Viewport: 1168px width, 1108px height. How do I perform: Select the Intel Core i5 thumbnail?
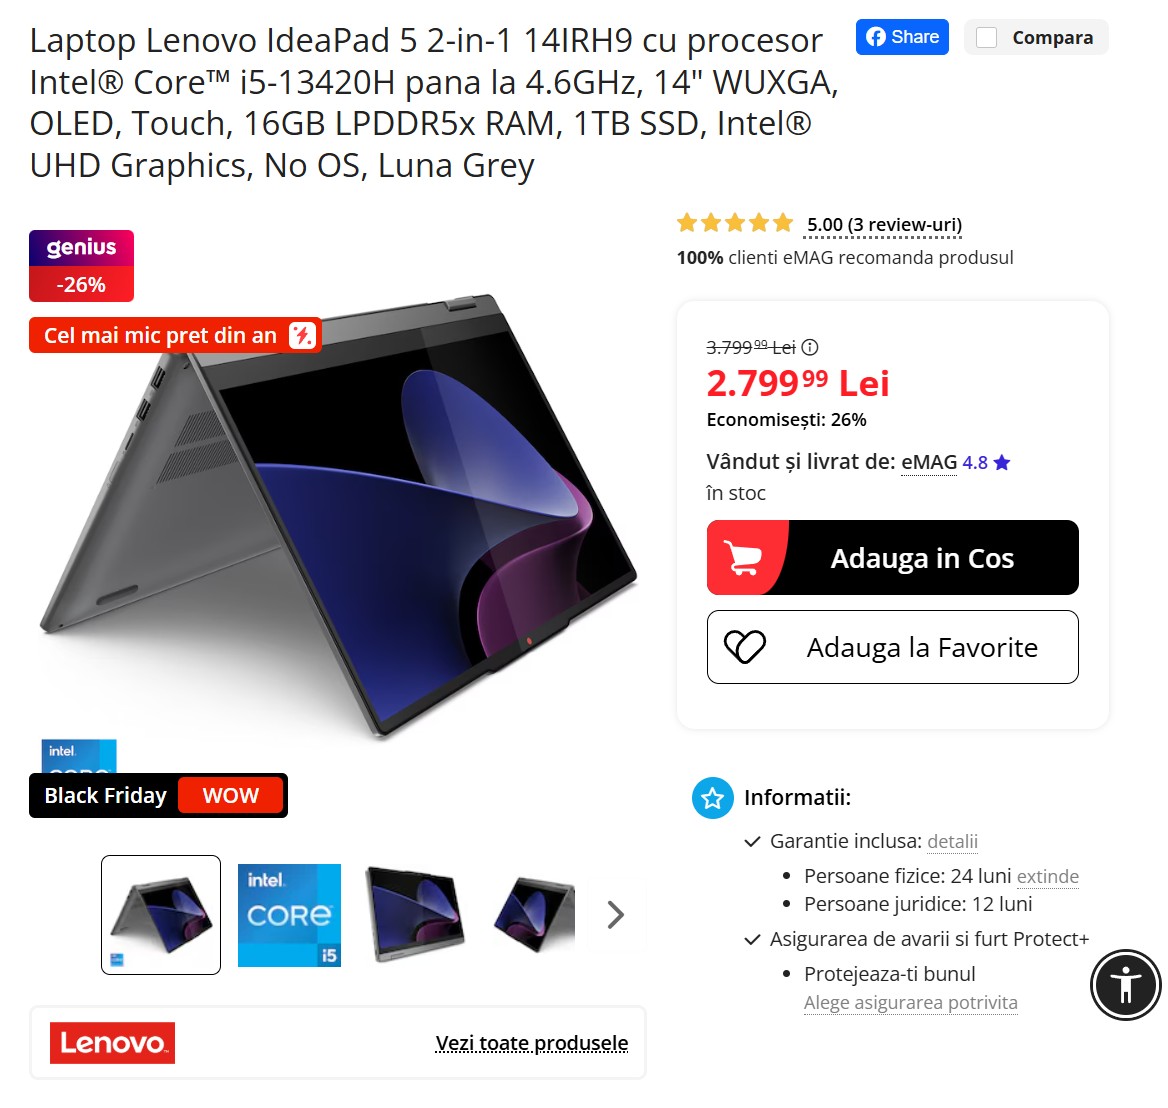(289, 915)
